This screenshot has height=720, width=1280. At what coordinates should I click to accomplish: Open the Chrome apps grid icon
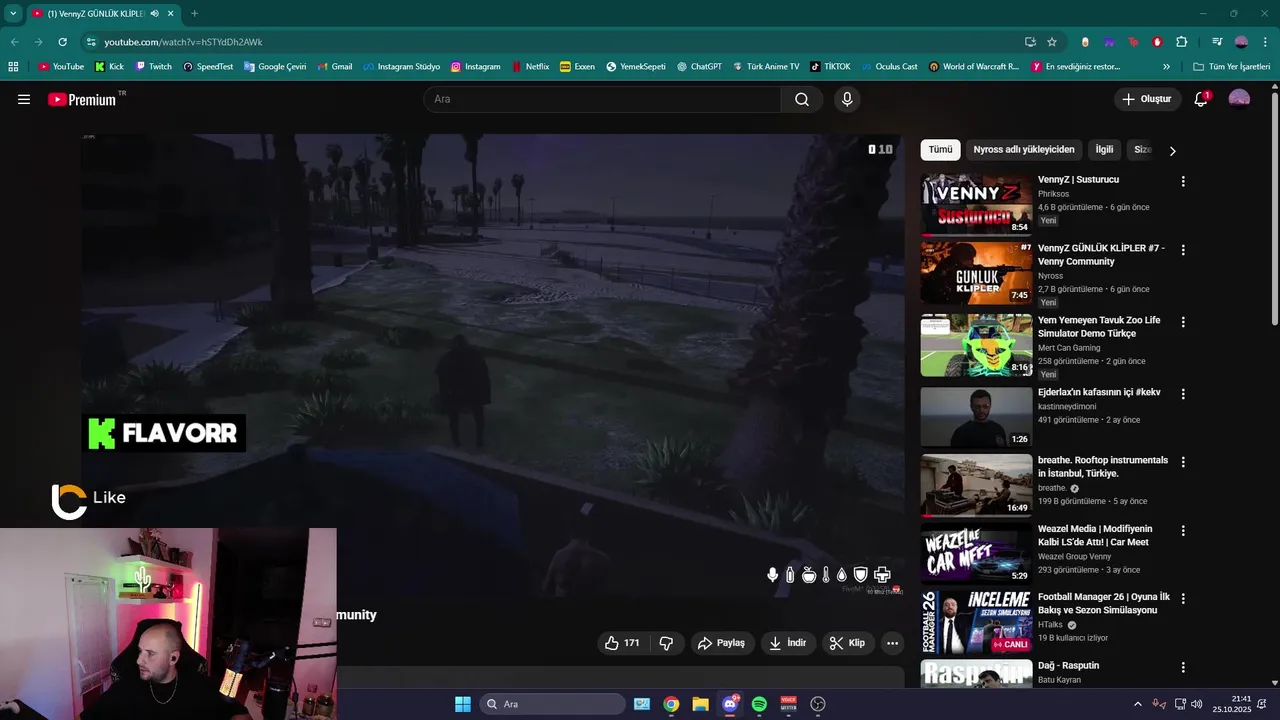point(13,67)
